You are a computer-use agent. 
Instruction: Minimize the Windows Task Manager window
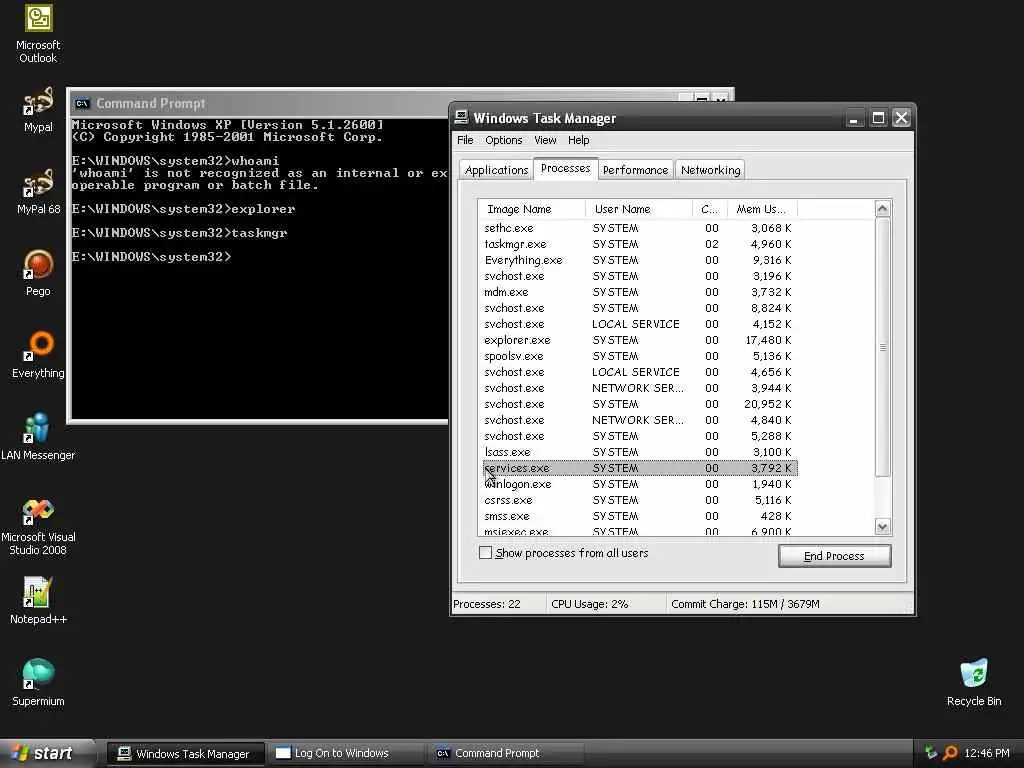click(854, 118)
